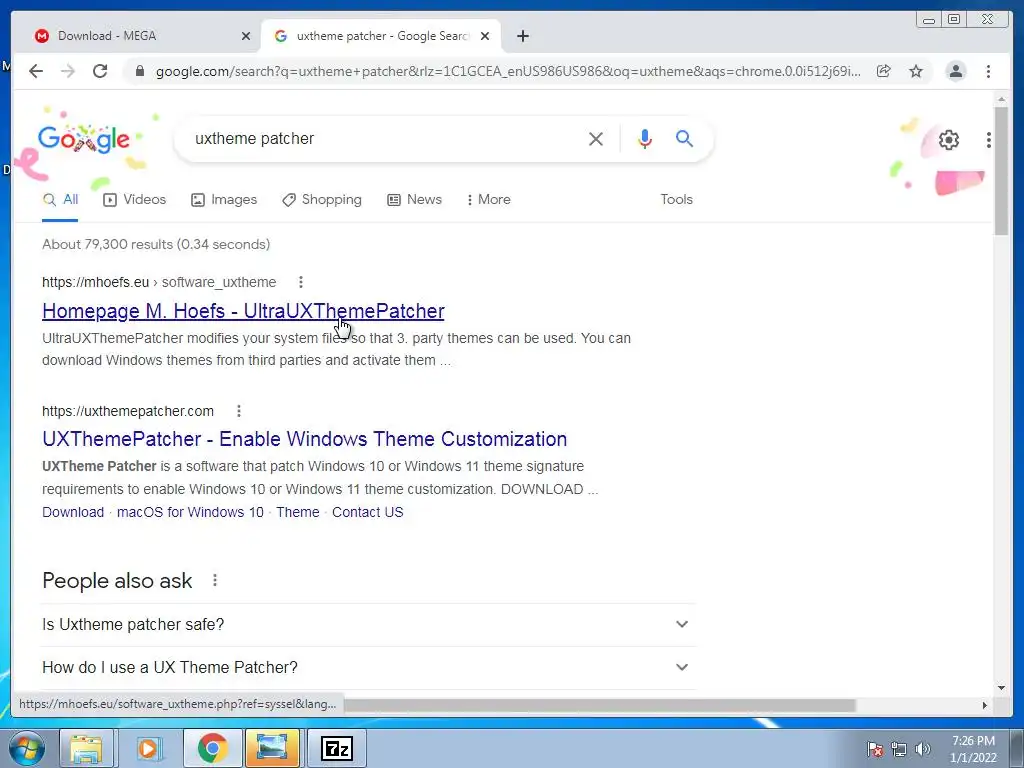The width and height of the screenshot is (1024, 768).
Task: Open search Tools options
Action: [x=676, y=200]
